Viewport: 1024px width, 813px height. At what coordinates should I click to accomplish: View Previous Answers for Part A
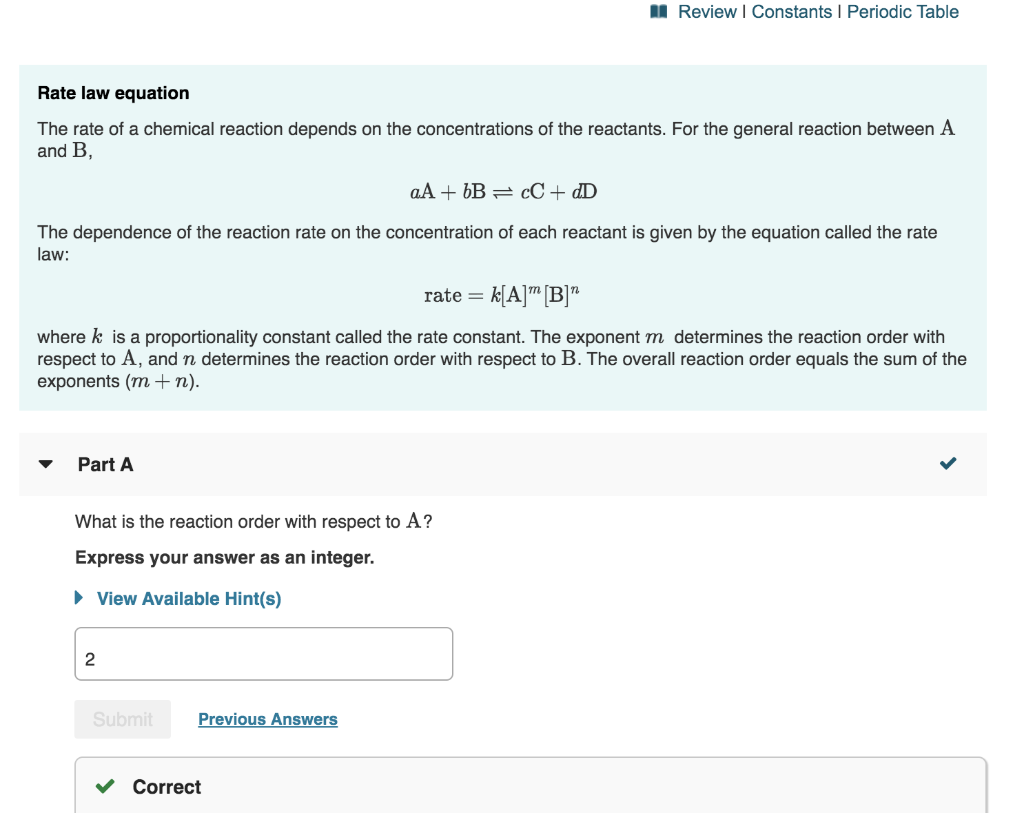coord(267,718)
